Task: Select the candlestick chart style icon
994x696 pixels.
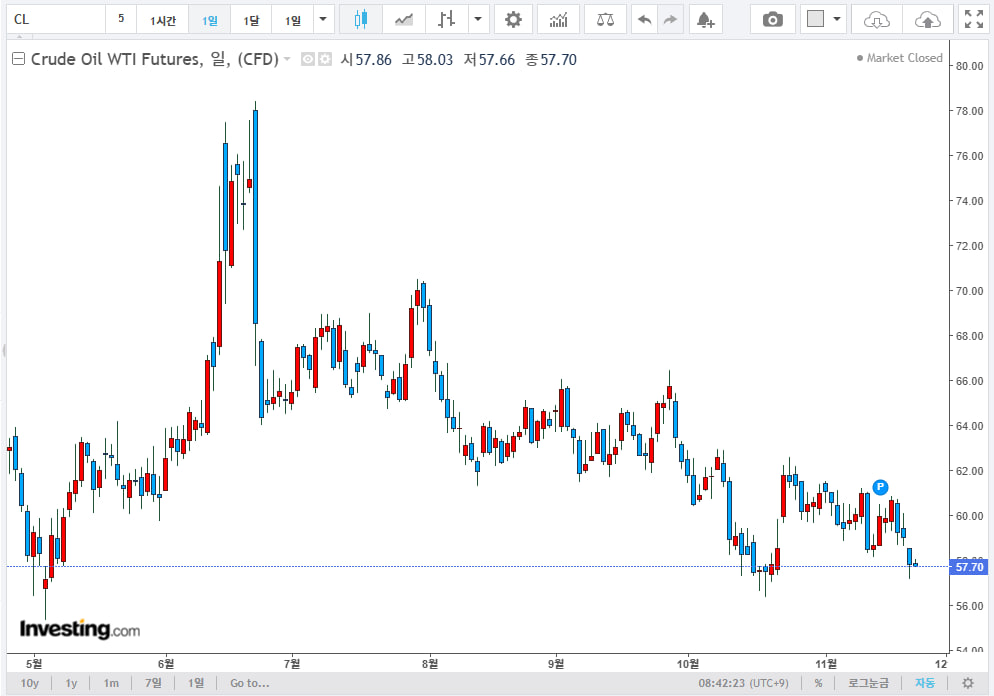Action: (360, 19)
